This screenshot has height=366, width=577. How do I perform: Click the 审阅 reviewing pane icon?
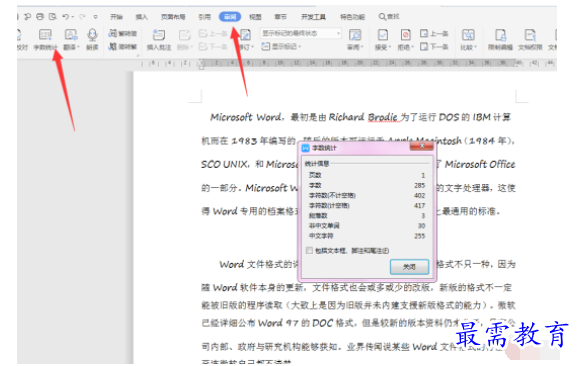(355, 35)
